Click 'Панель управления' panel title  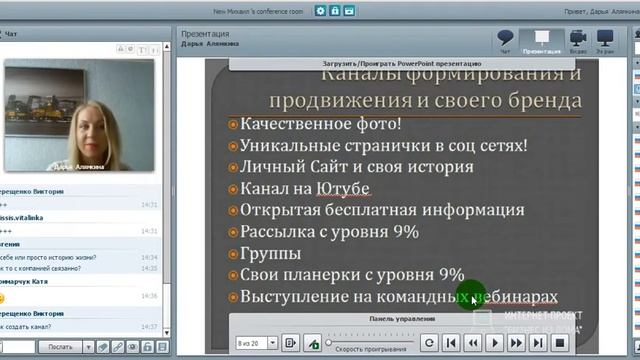pyautogui.click(x=402, y=319)
